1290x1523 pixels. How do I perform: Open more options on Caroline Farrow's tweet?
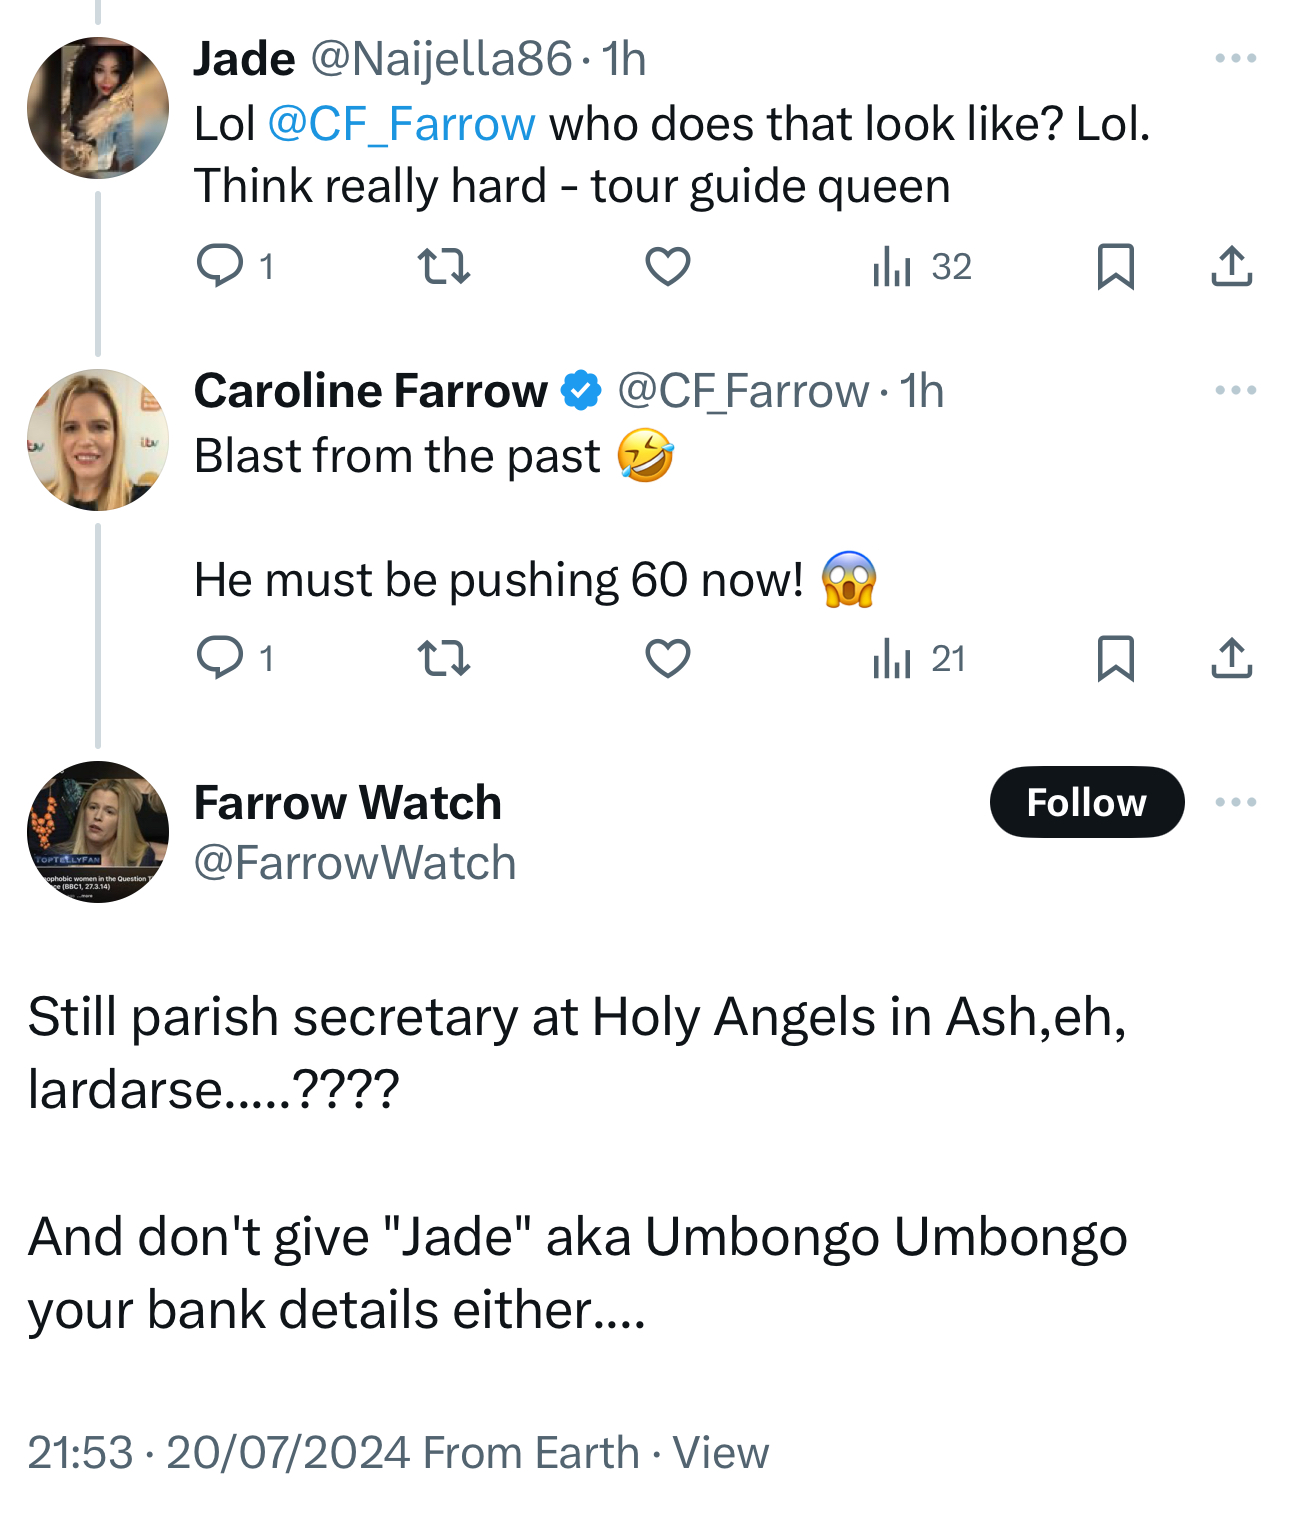tap(1235, 390)
